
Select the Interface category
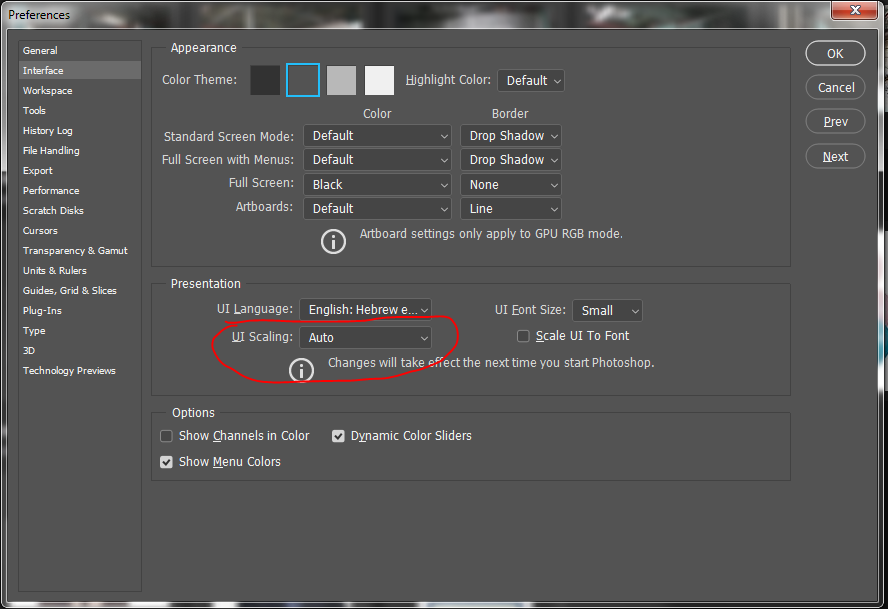[x=79, y=70]
